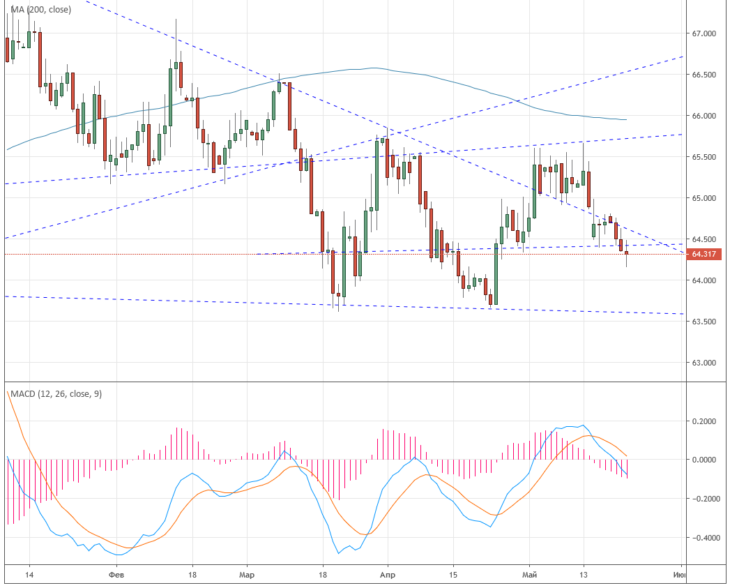Screen dimensions: 730x588
Task: Click the 63.000 price axis label
Action: point(704,363)
